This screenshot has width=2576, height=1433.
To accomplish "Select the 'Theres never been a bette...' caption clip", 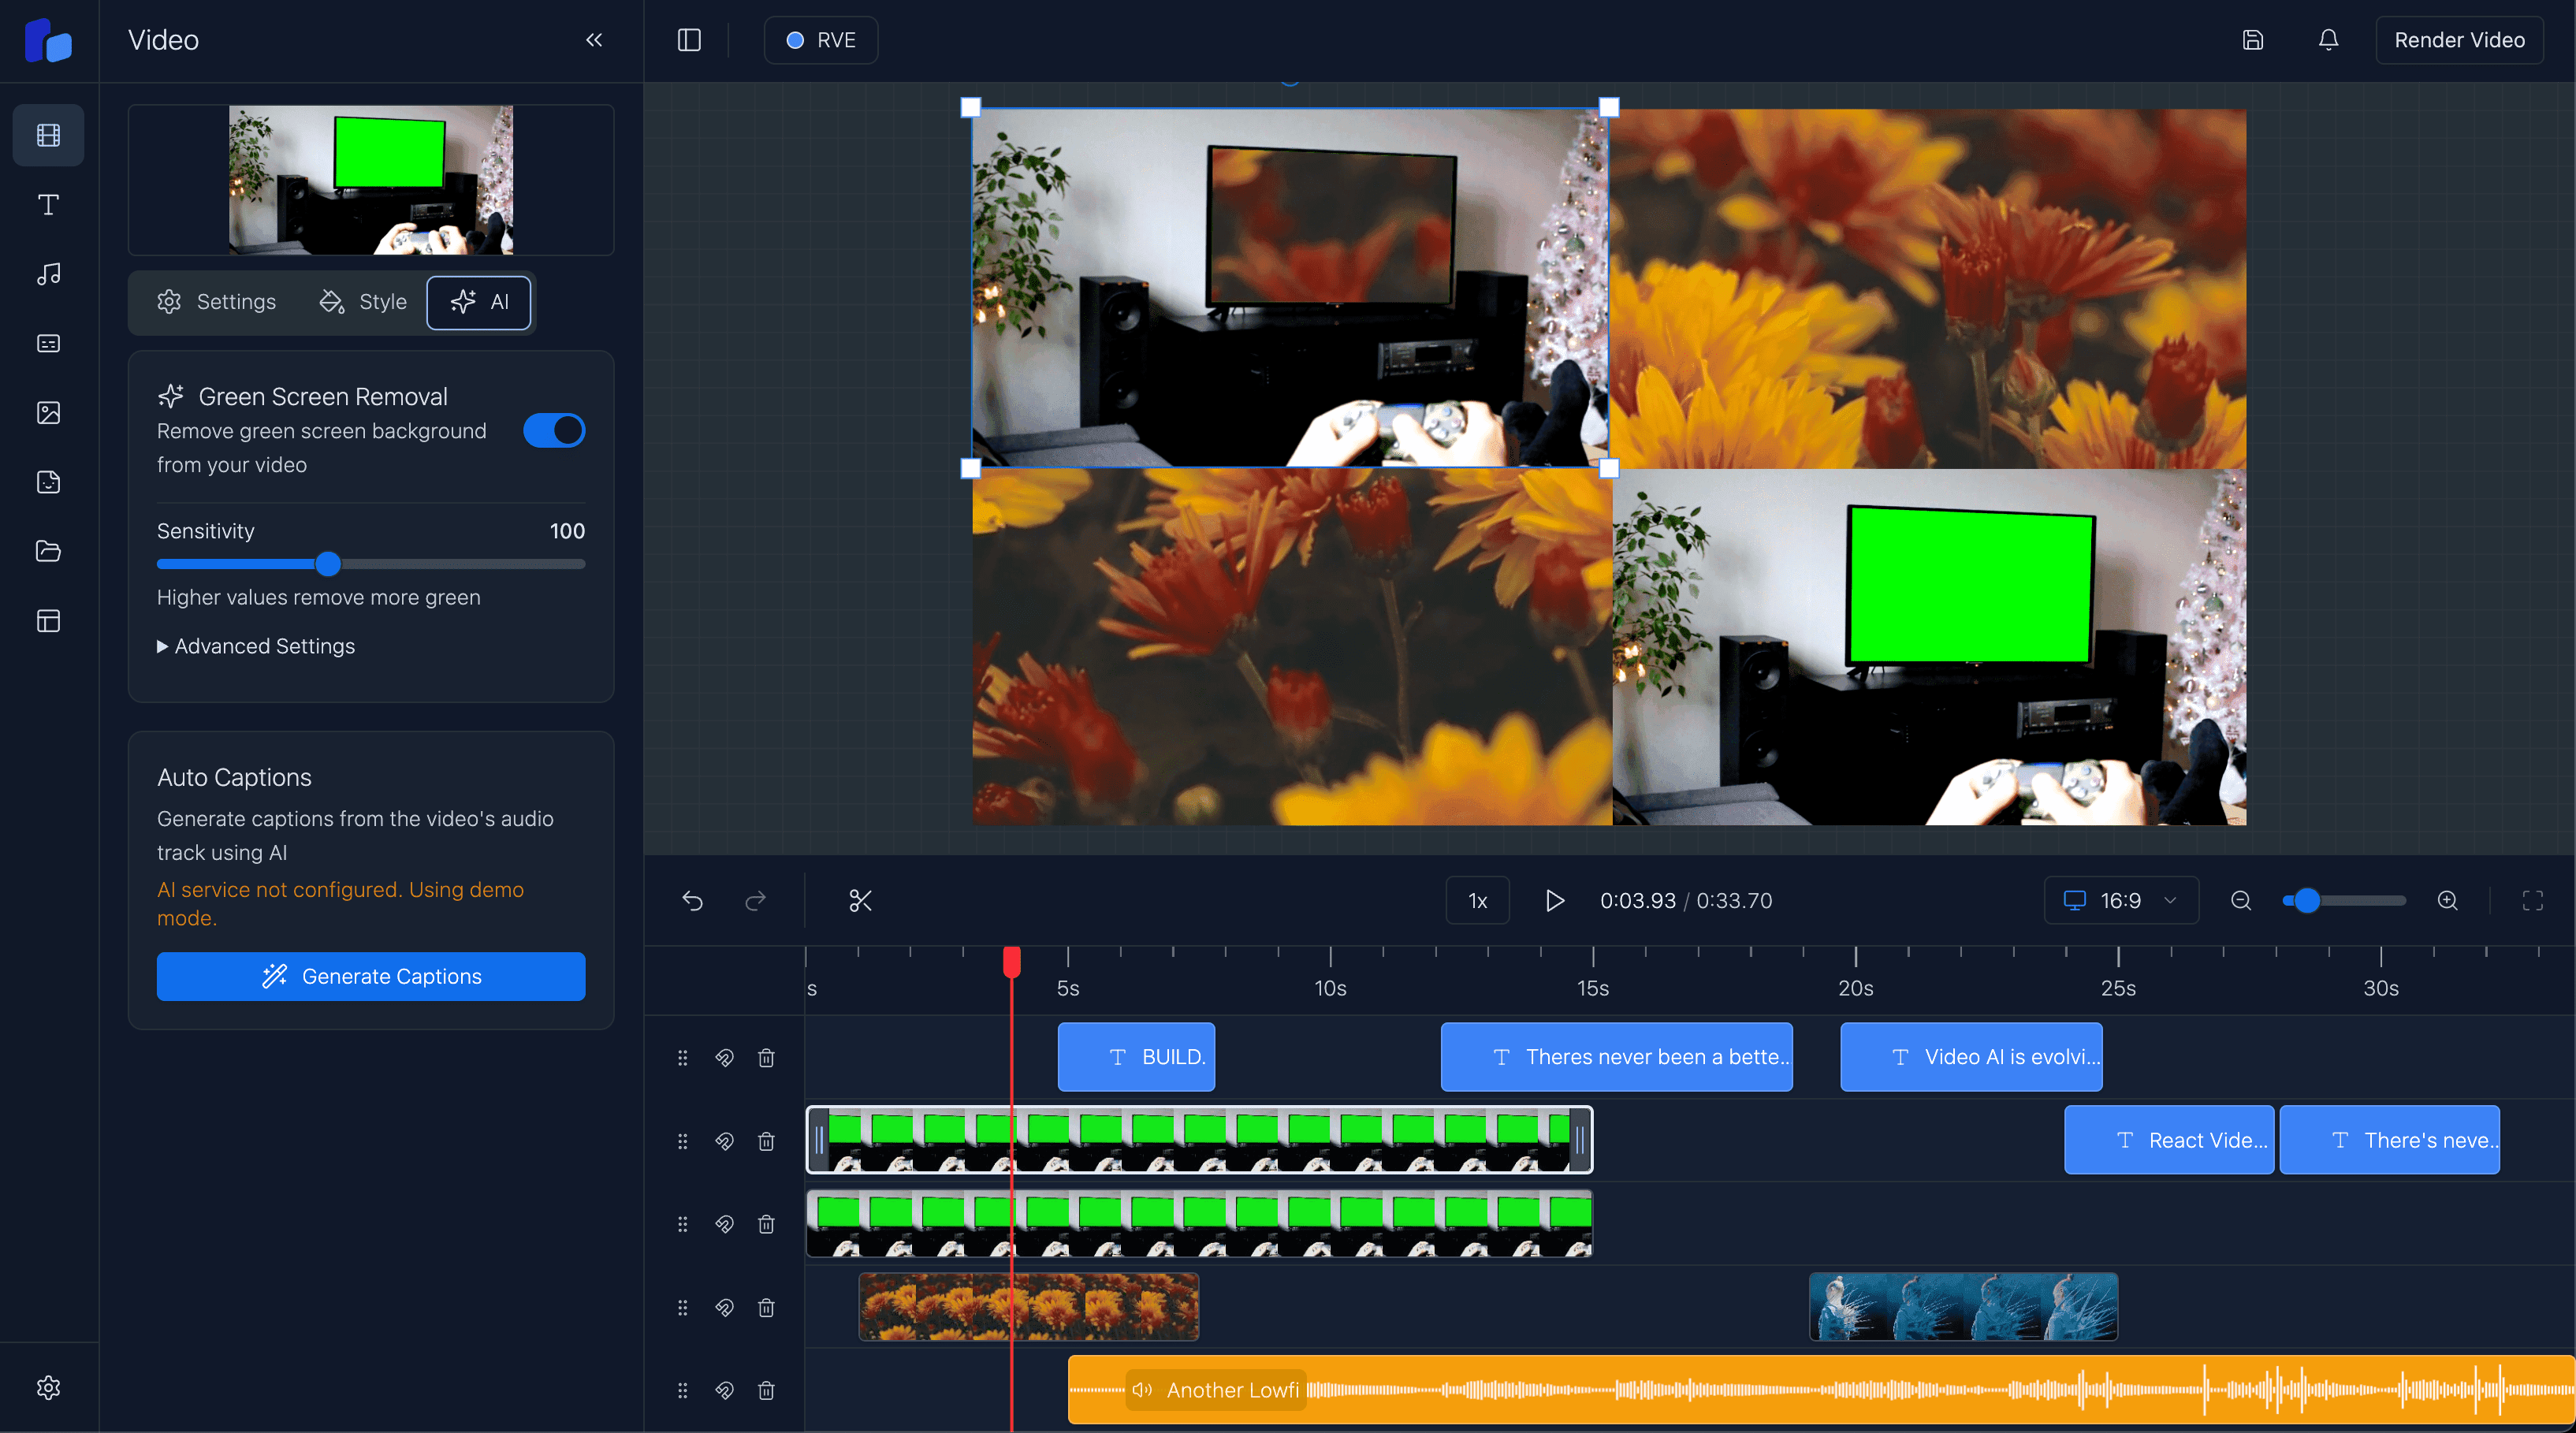I will [1617, 1057].
